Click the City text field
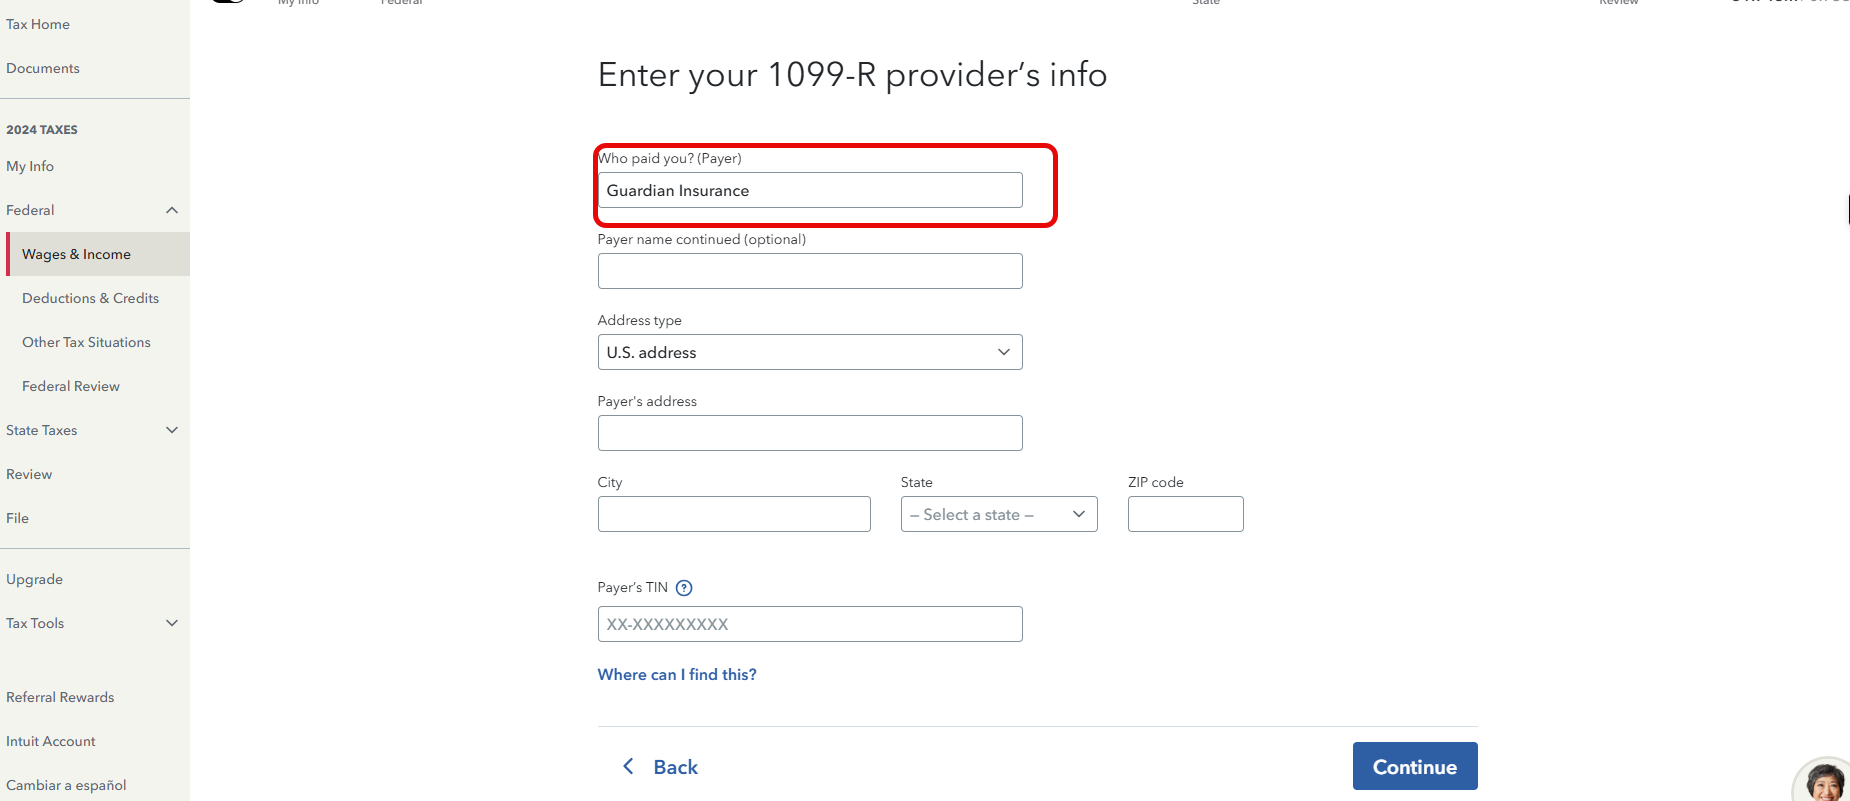The height and width of the screenshot is (801, 1850). click(734, 514)
